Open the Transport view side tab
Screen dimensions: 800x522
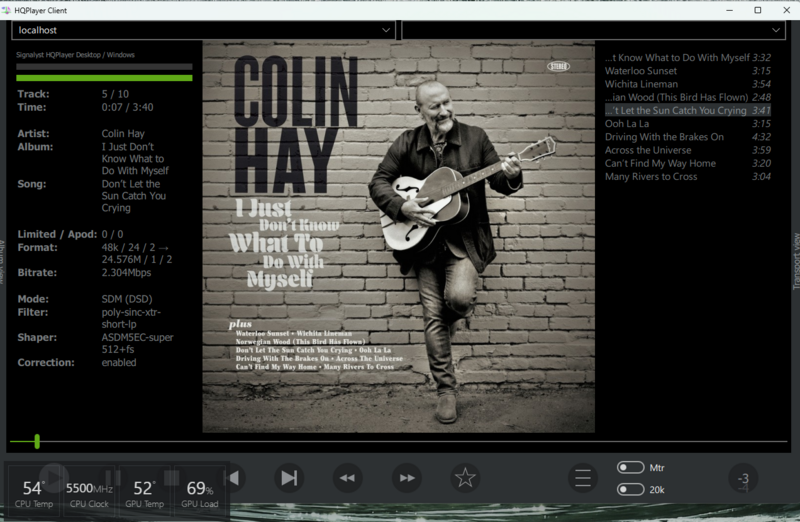point(795,262)
